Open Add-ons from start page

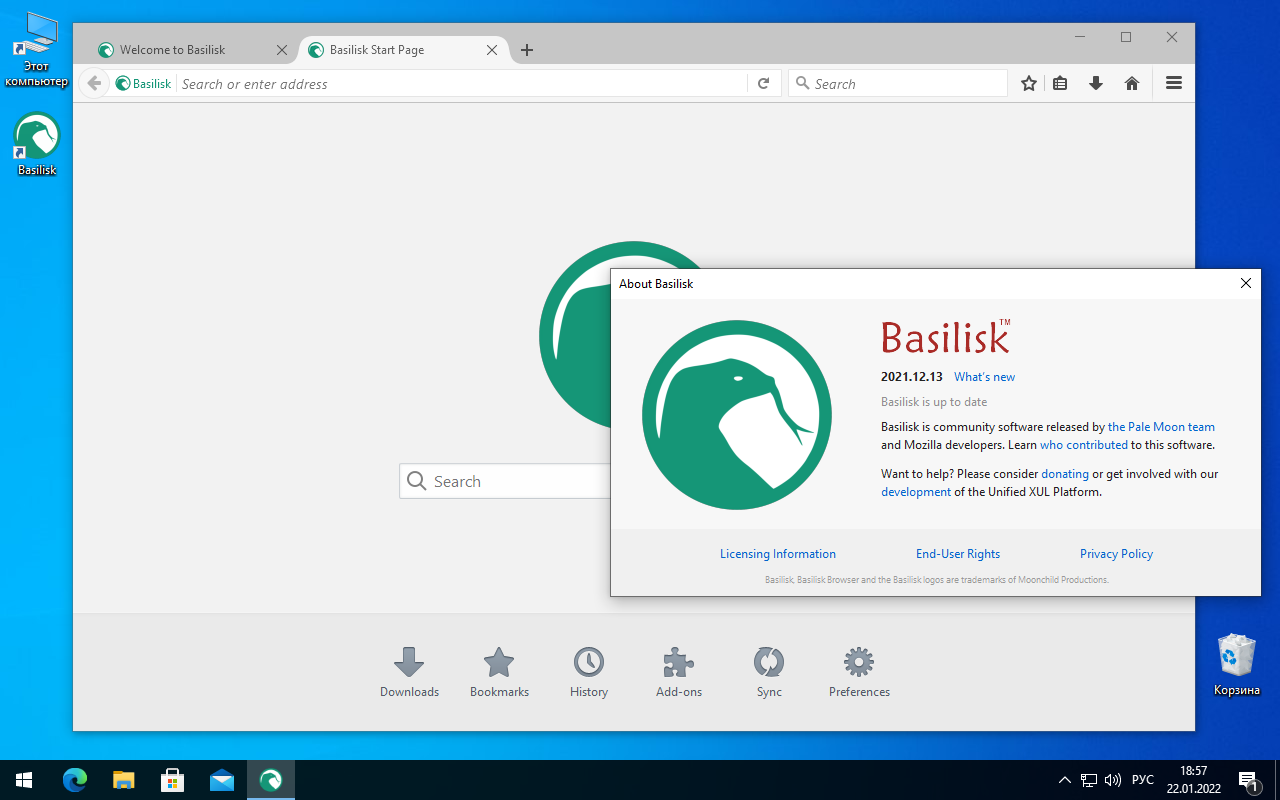(679, 672)
